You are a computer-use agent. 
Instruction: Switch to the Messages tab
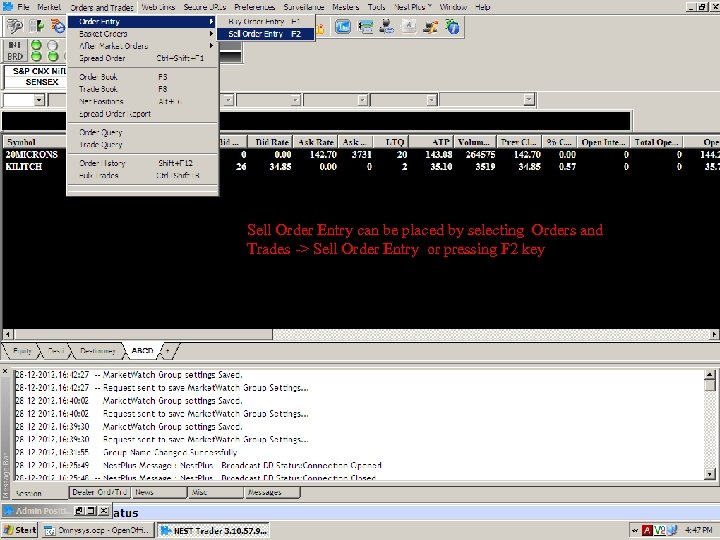point(271,492)
